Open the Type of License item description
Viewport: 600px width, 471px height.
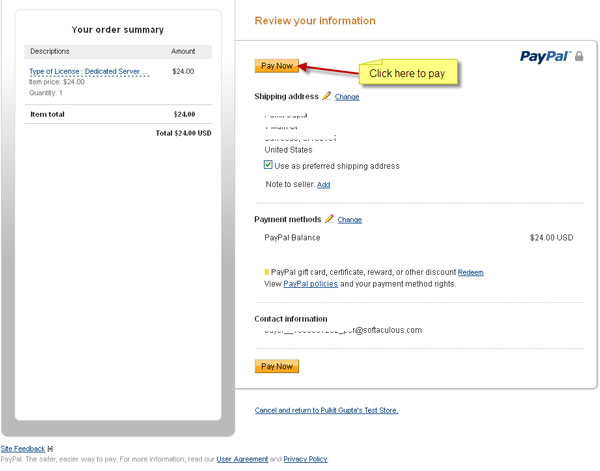pyautogui.click(x=89, y=72)
